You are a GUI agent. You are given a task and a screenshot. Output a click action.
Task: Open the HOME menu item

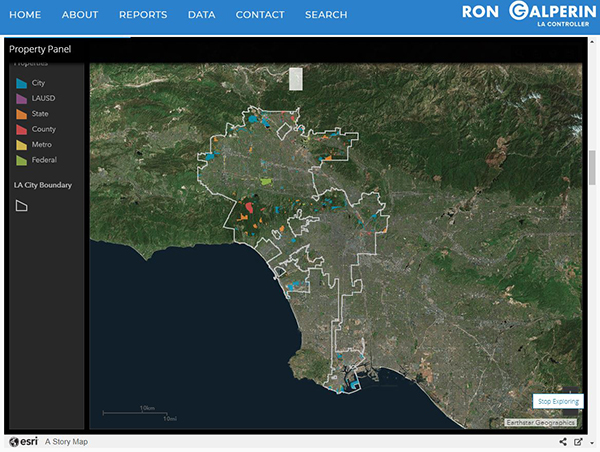click(25, 15)
